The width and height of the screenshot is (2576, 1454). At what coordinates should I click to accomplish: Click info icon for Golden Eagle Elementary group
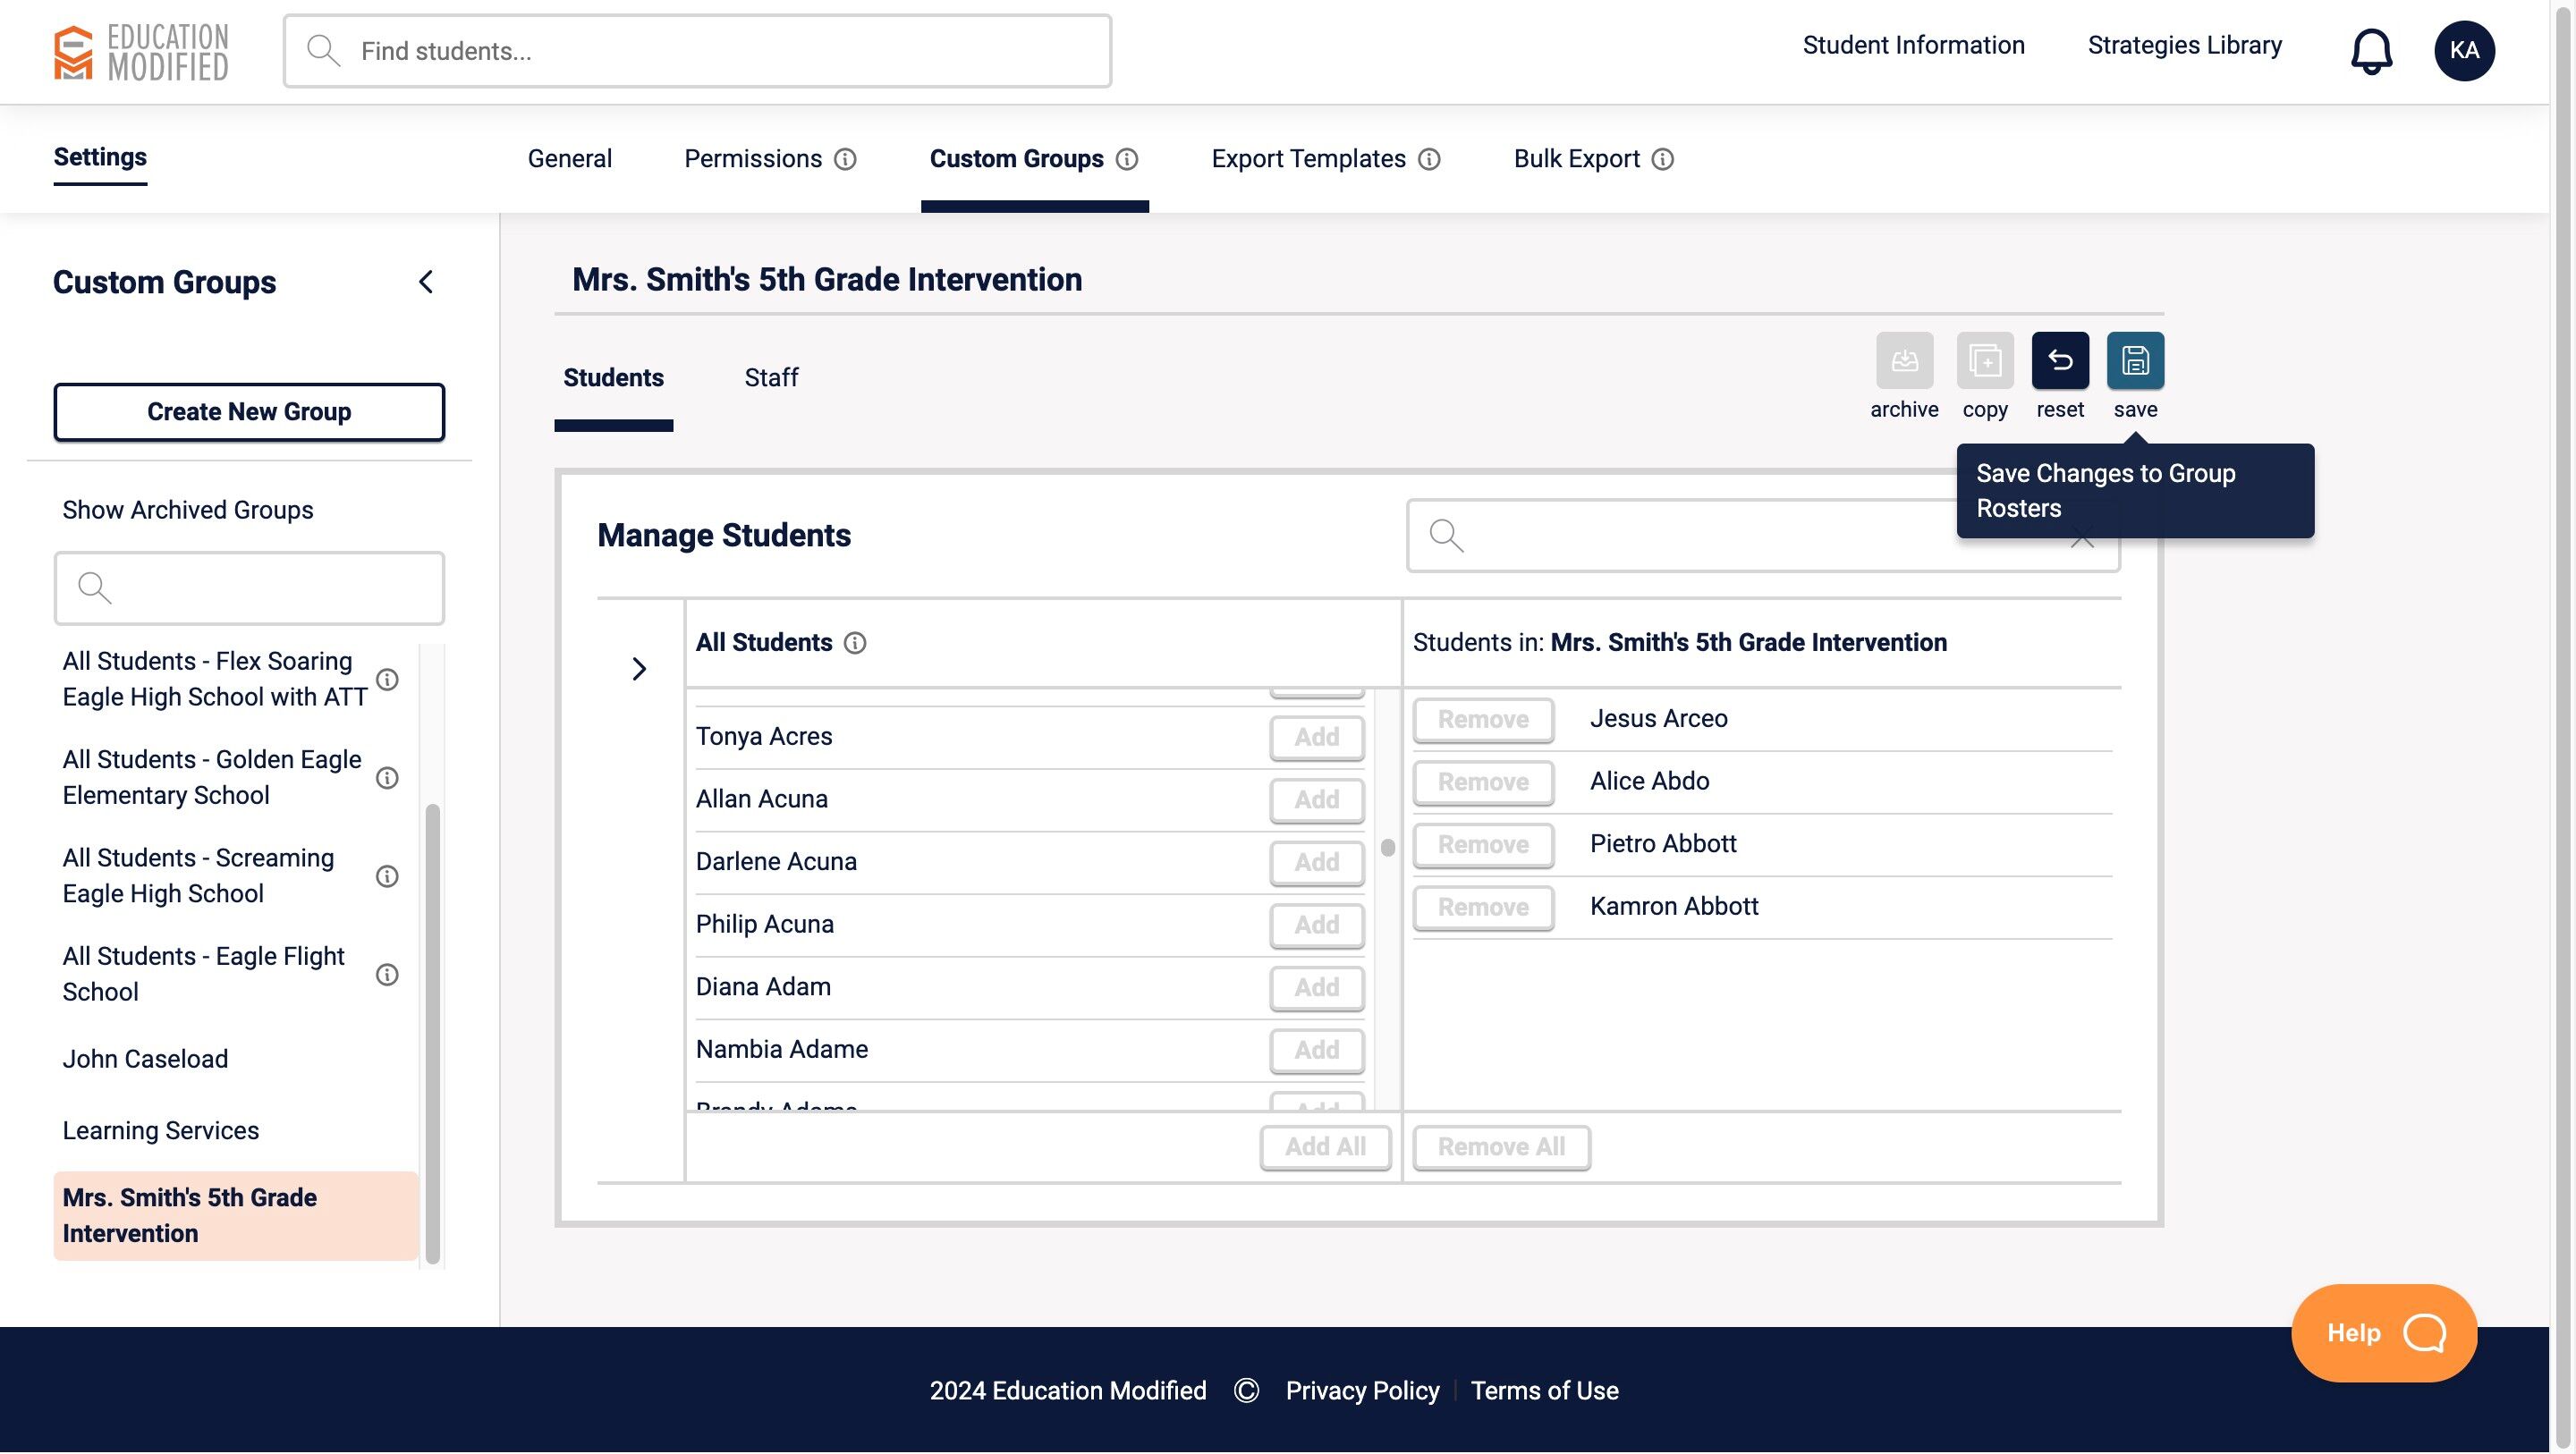(387, 778)
